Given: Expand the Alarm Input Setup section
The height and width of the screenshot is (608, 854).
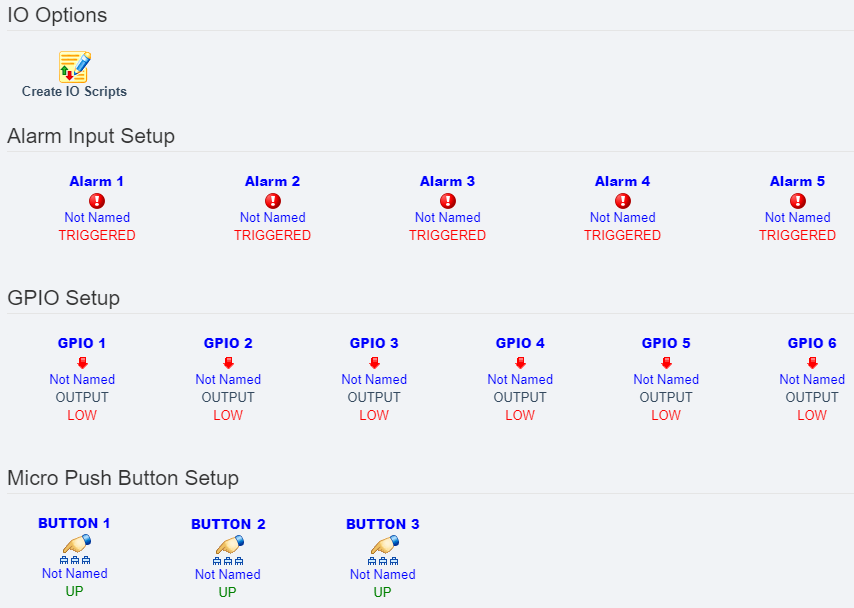Looking at the screenshot, I should pyautogui.click(x=91, y=136).
